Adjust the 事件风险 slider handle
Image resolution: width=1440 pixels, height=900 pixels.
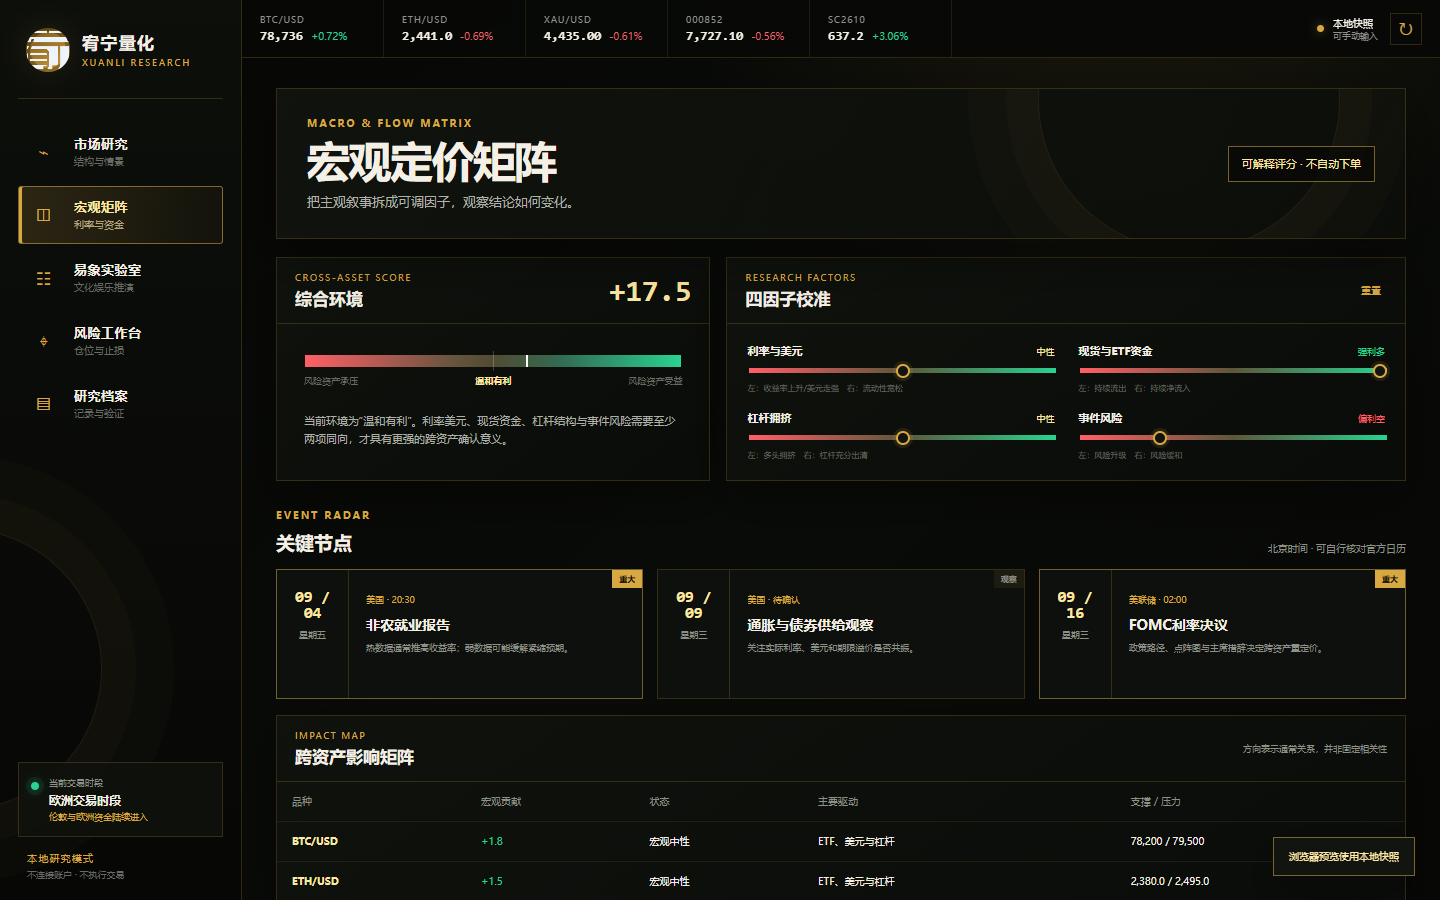pos(1160,438)
